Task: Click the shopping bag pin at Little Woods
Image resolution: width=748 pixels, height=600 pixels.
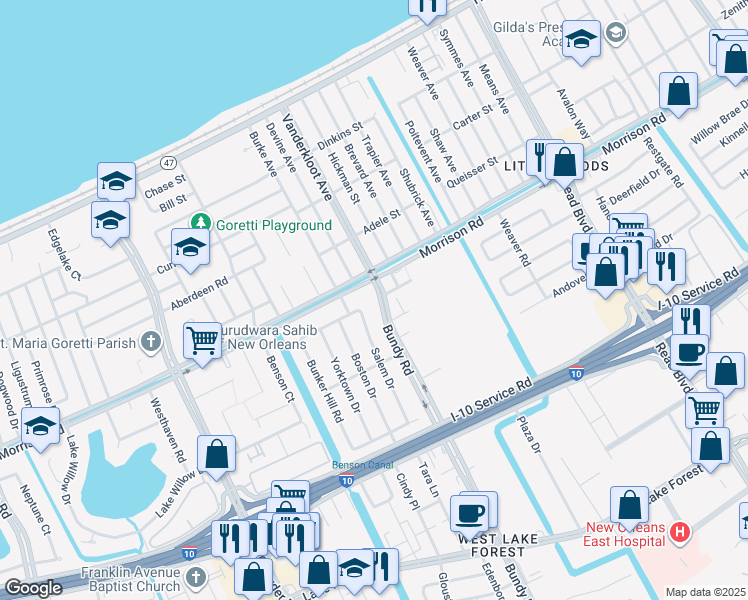Action: (x=565, y=160)
